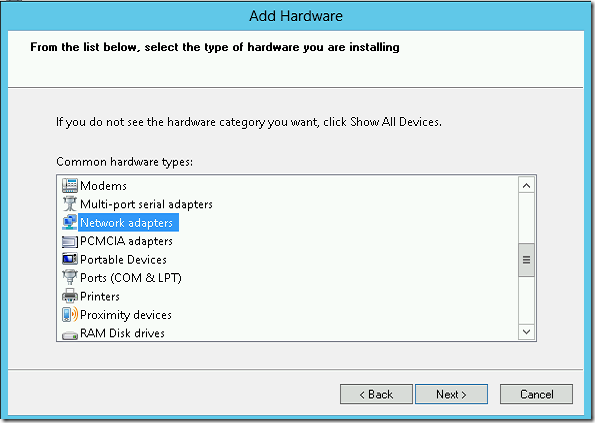Select the Ports connector icon
The image size is (595, 423).
pyautogui.click(x=70, y=277)
